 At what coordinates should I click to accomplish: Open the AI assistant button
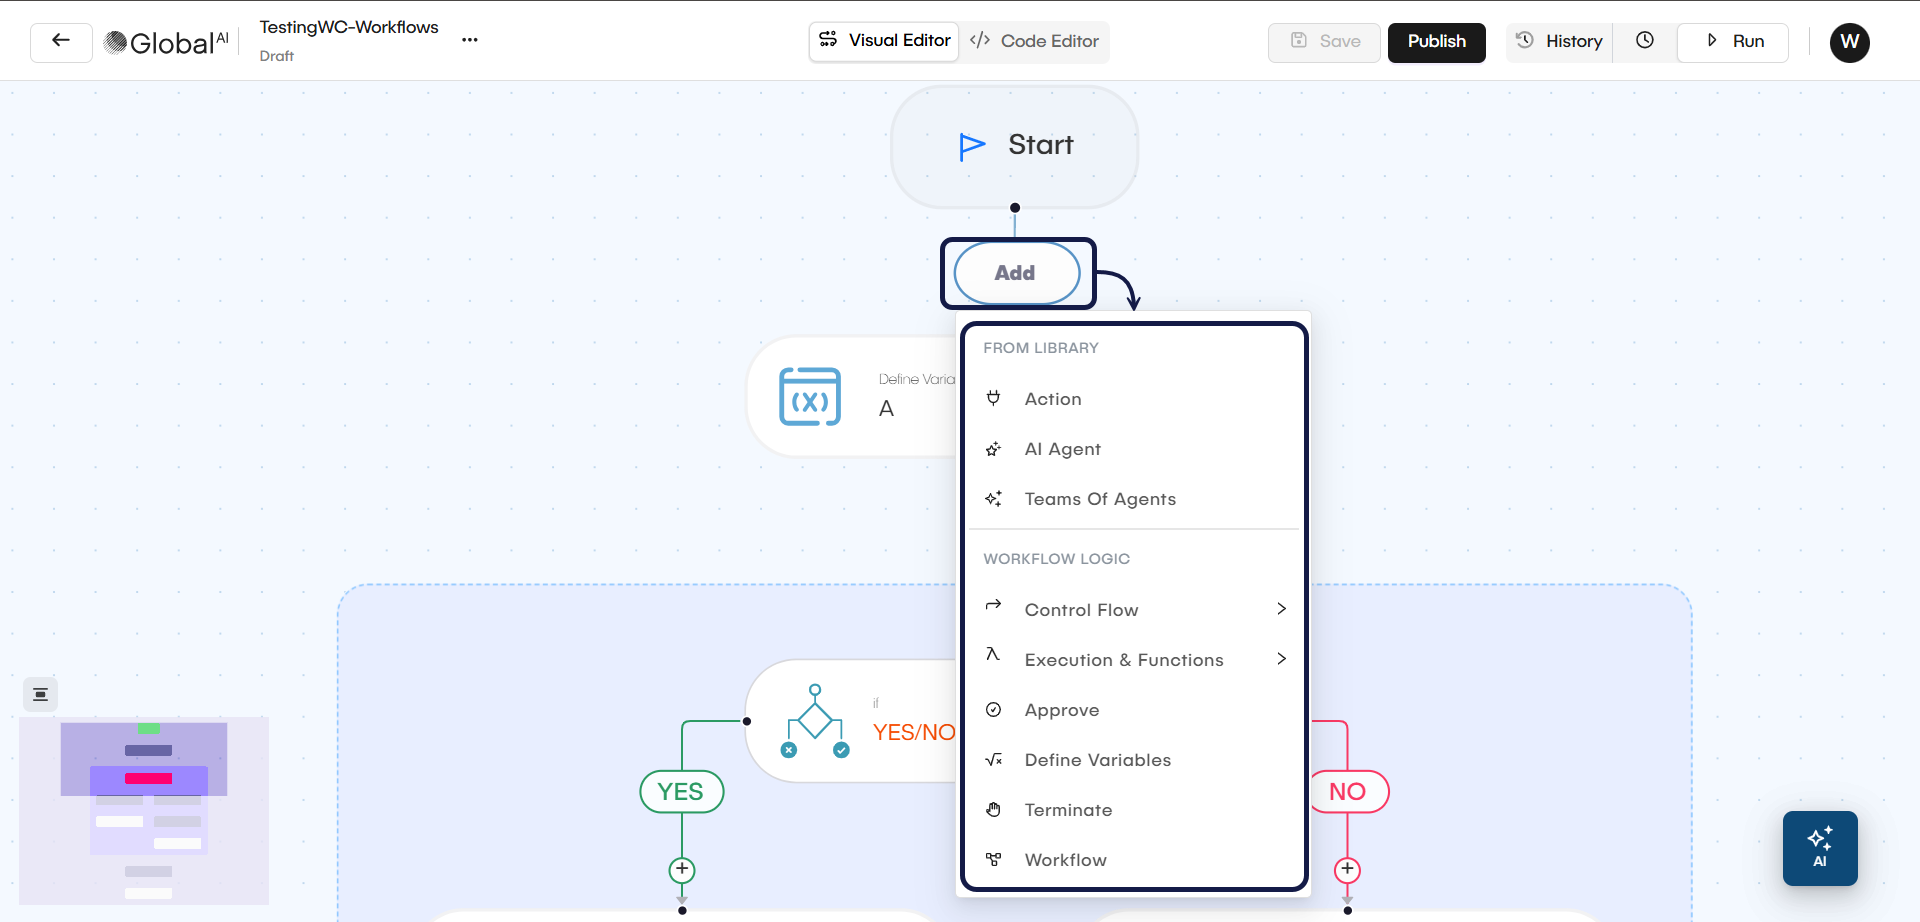(1819, 848)
